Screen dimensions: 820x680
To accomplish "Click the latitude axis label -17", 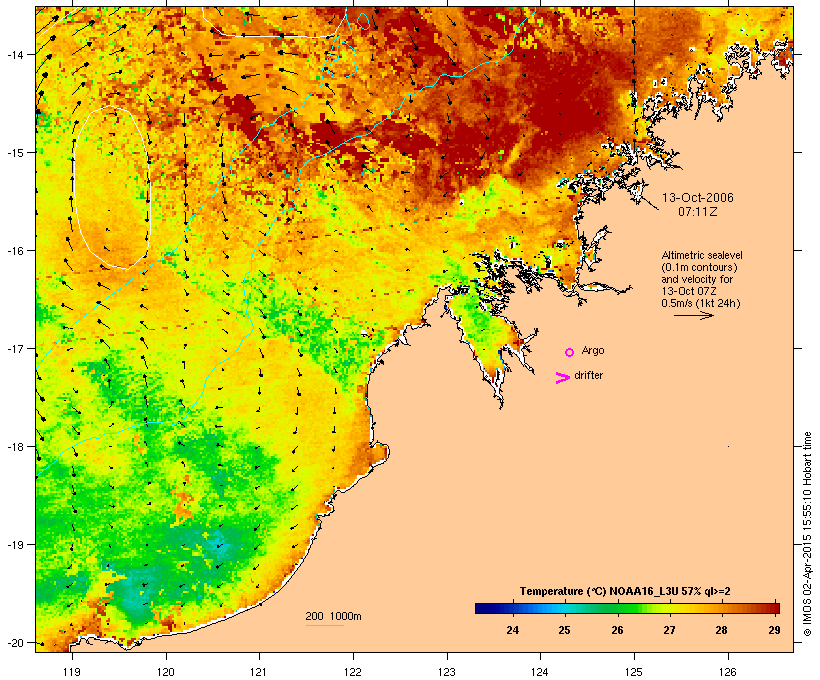I will (x=14, y=348).
